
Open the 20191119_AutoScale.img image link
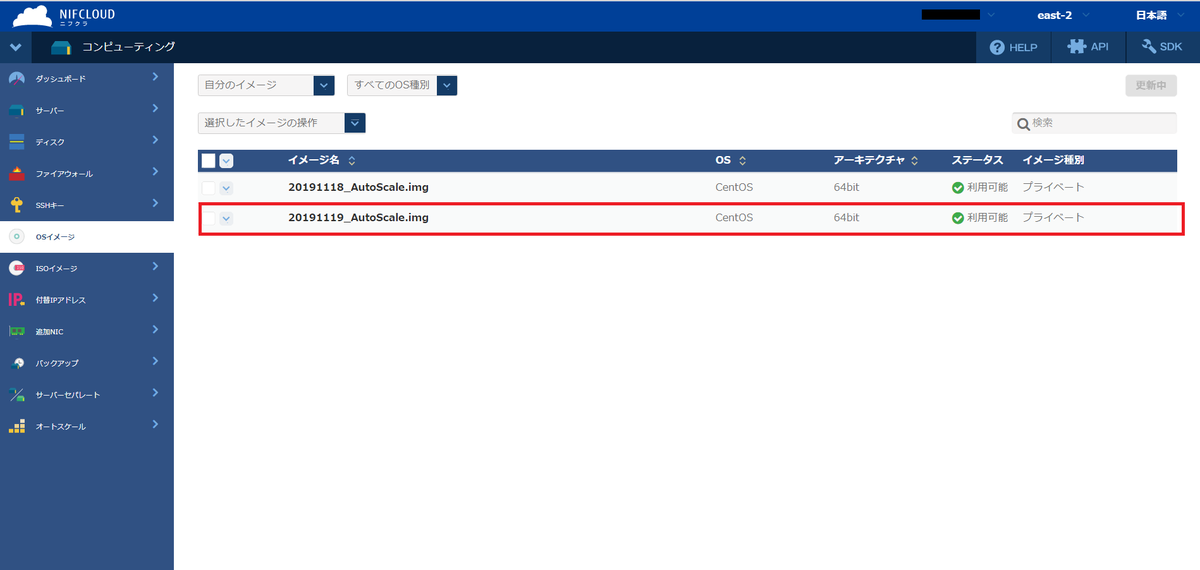click(358, 217)
